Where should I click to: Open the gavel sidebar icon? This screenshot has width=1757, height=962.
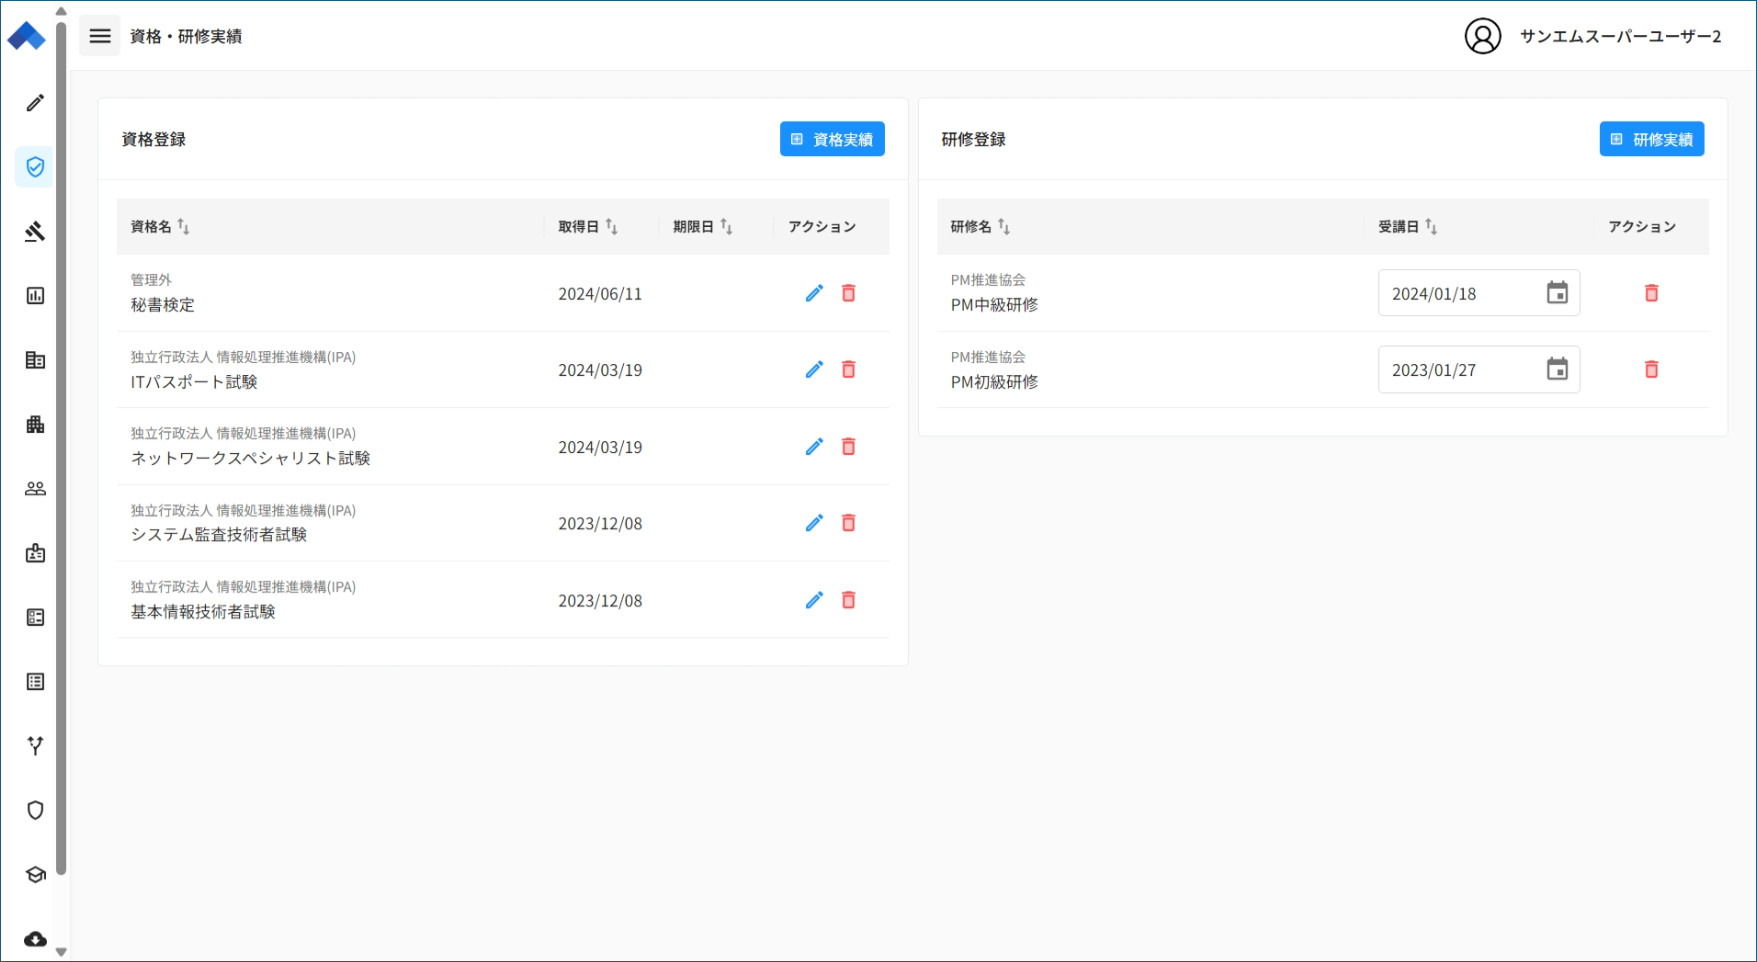[35, 232]
